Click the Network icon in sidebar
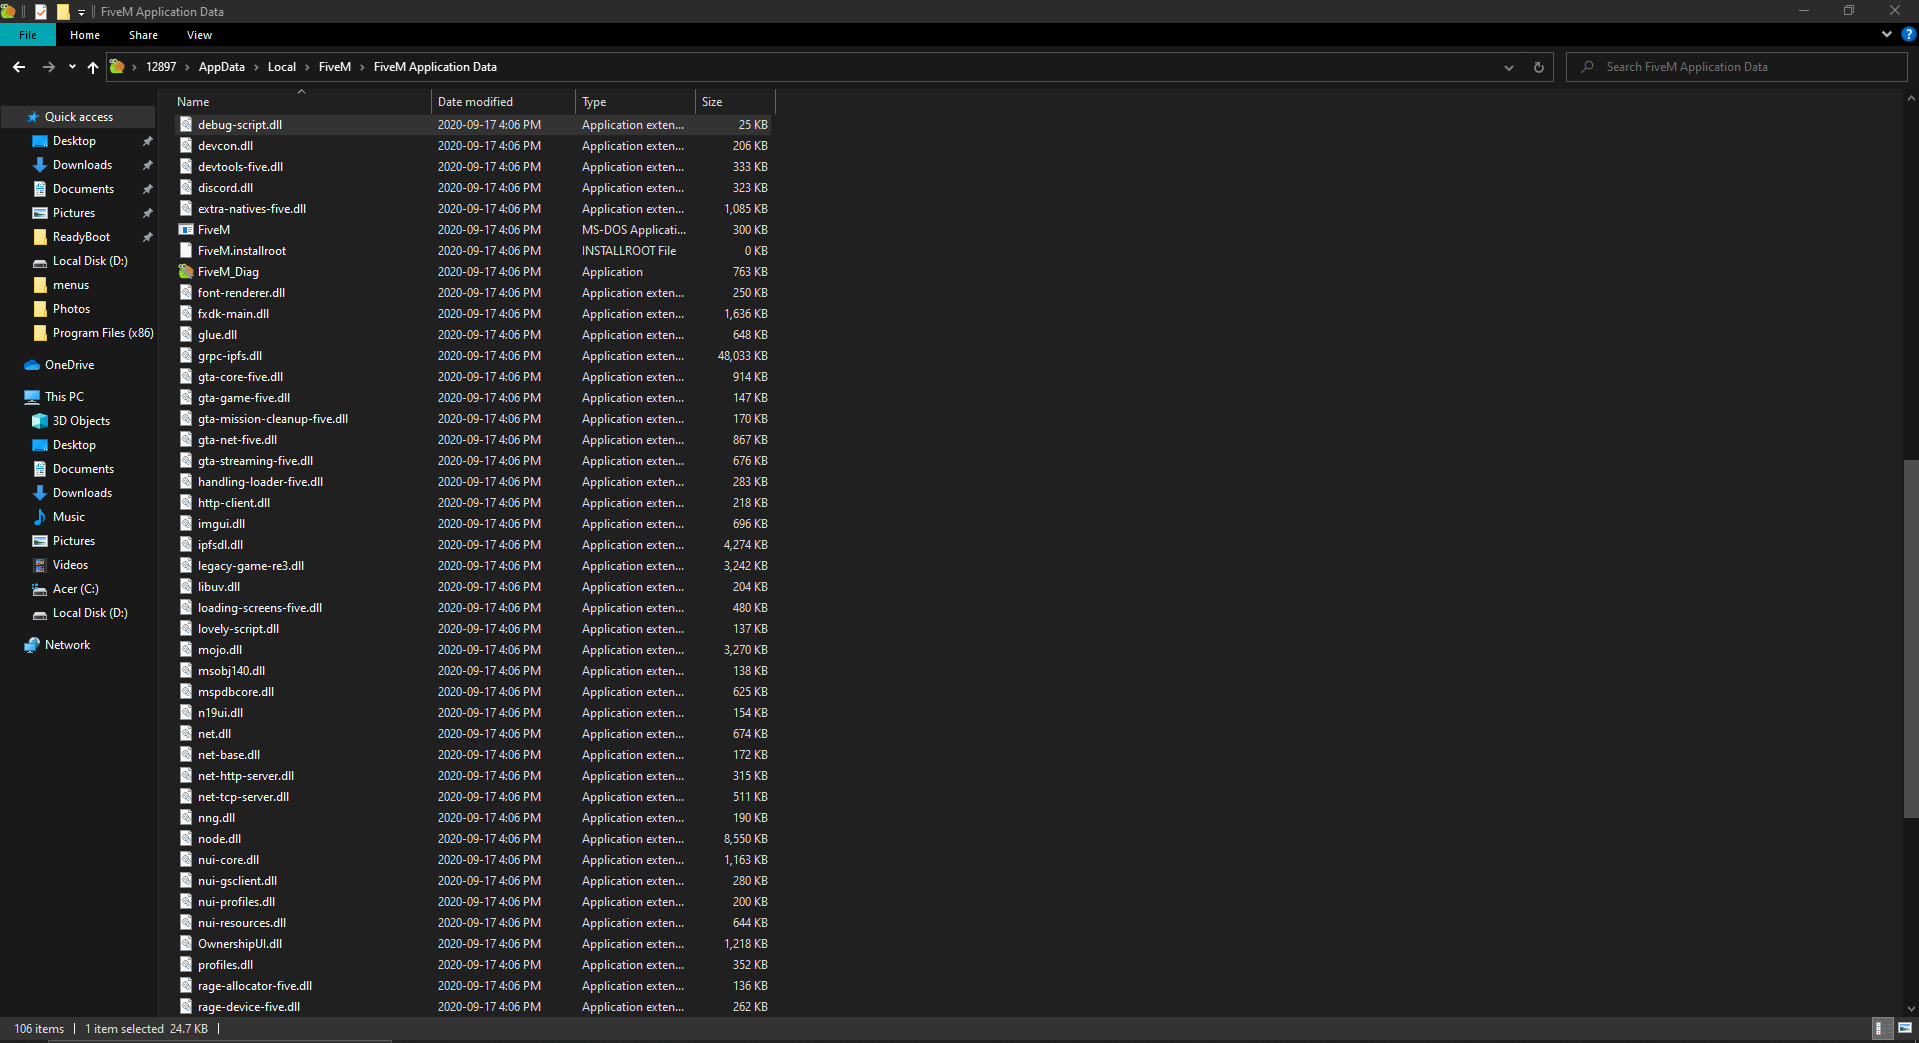 pos(32,645)
